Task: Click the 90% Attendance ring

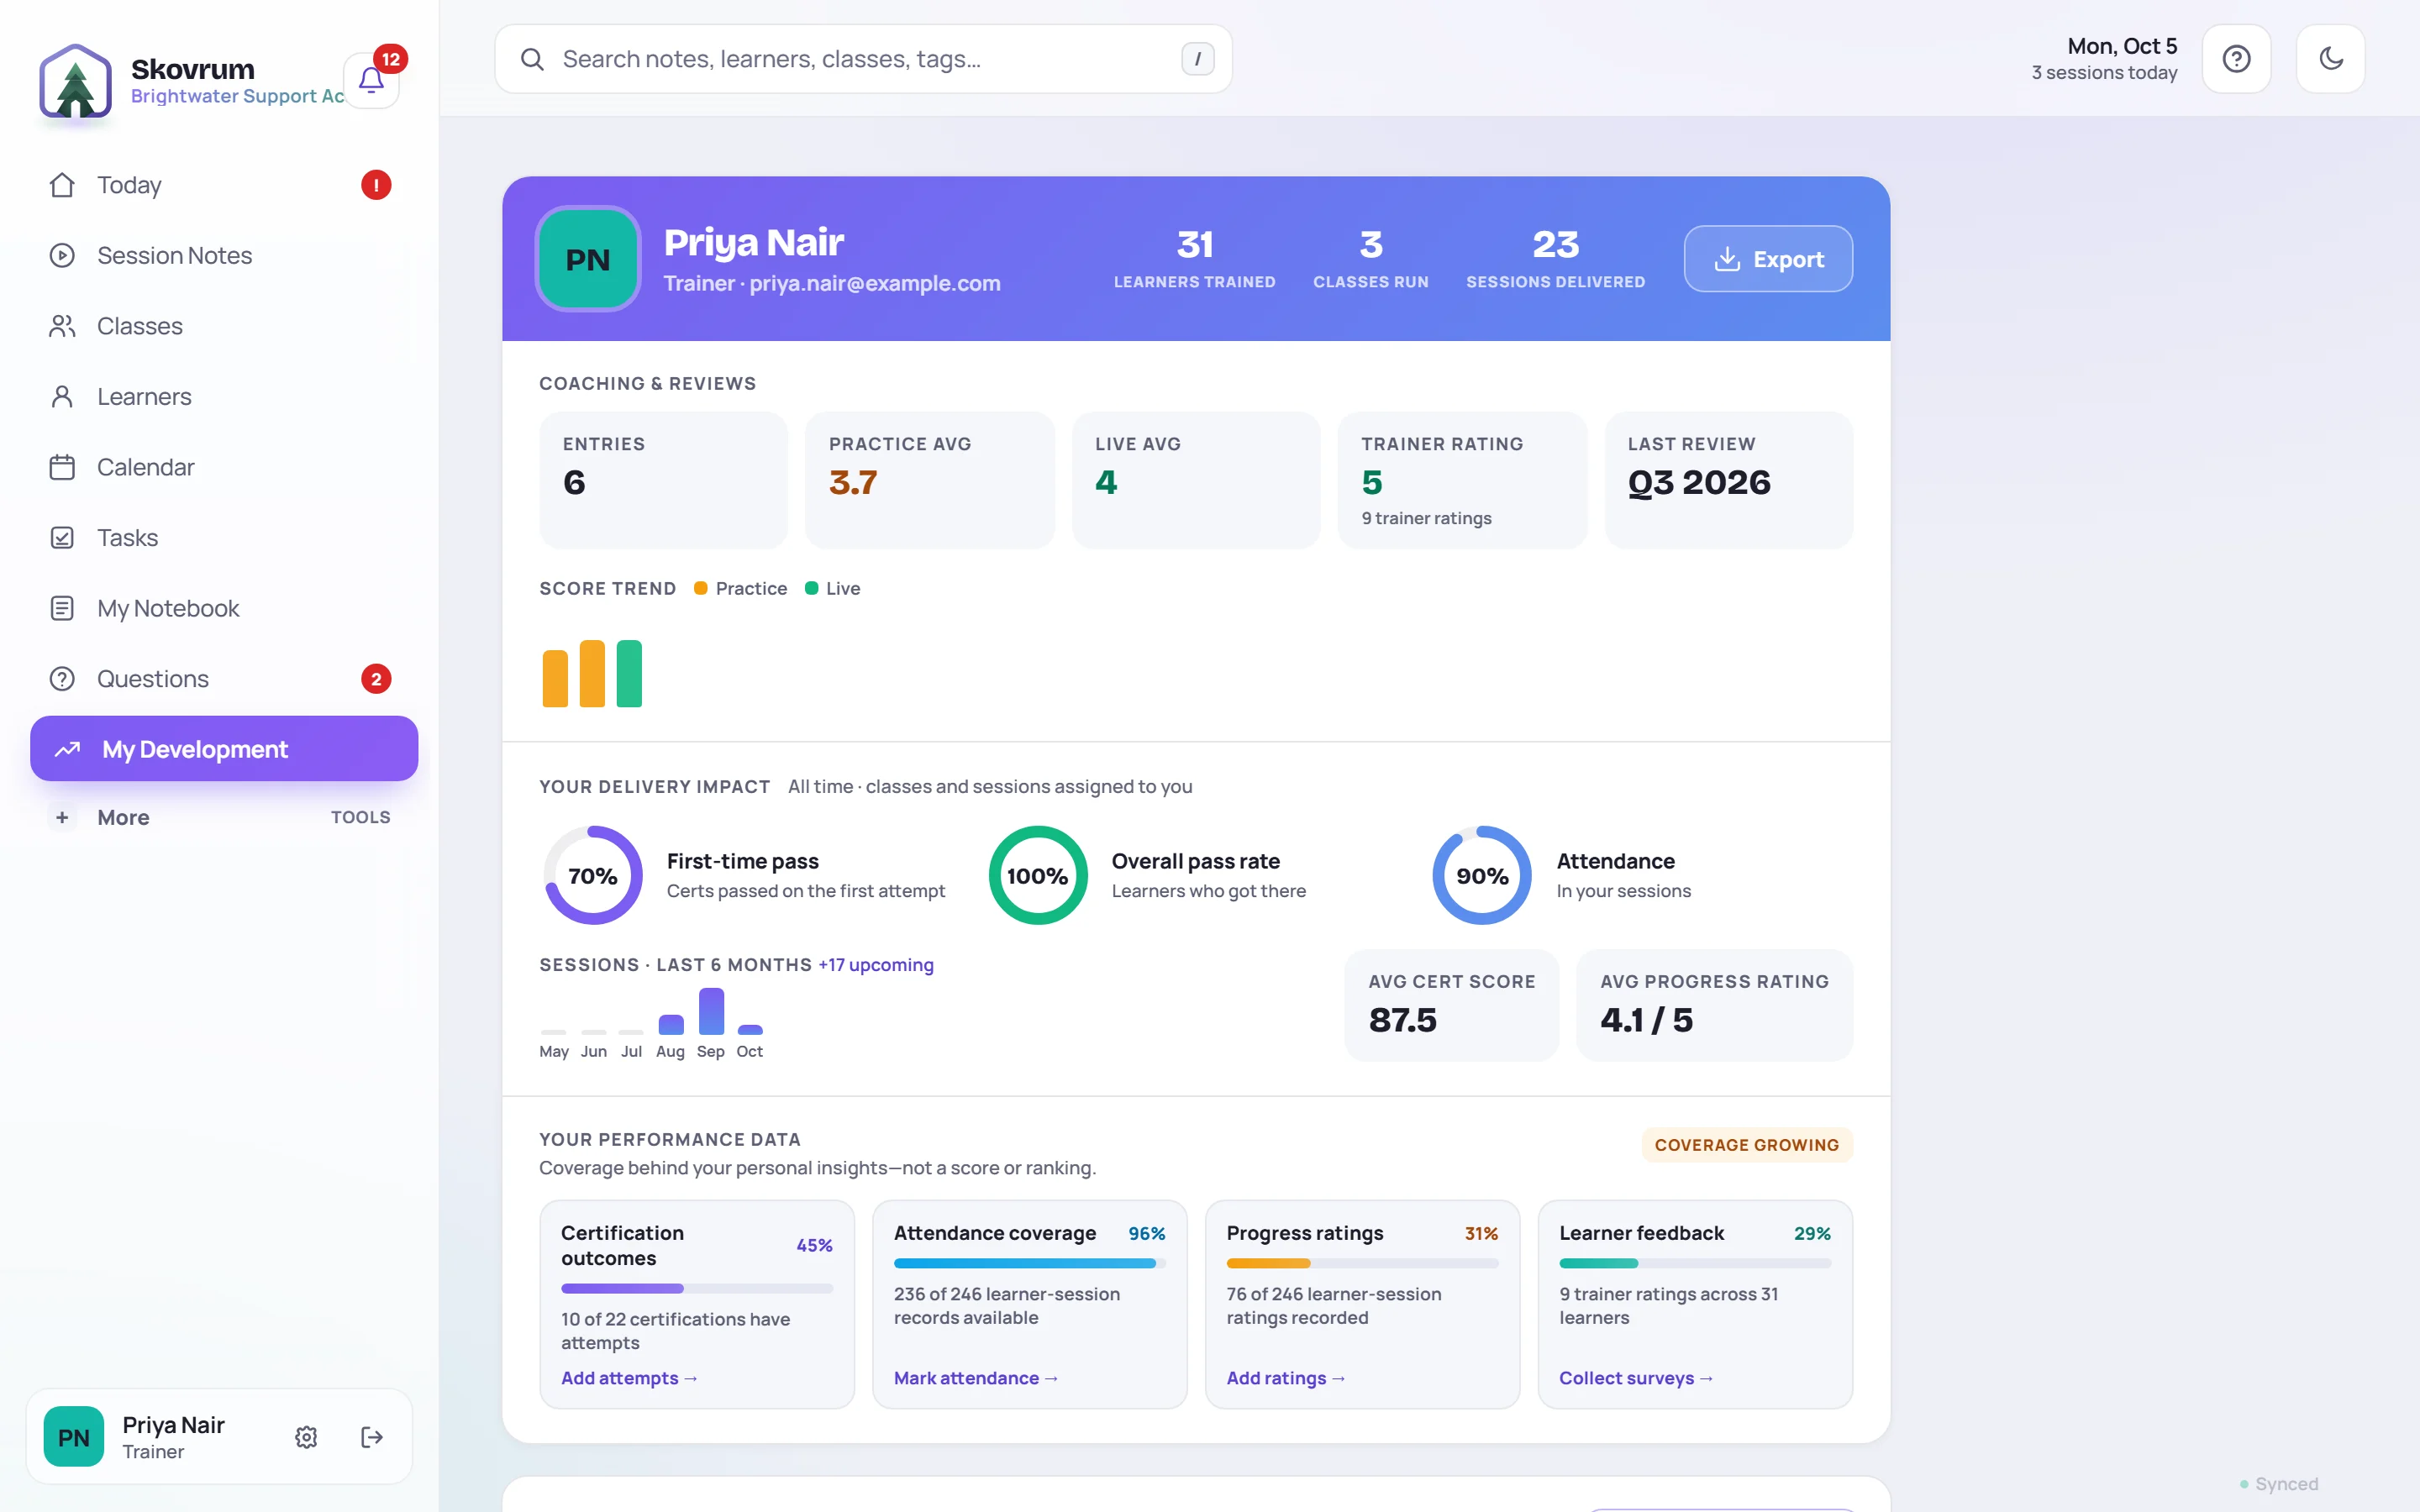Action: point(1482,875)
